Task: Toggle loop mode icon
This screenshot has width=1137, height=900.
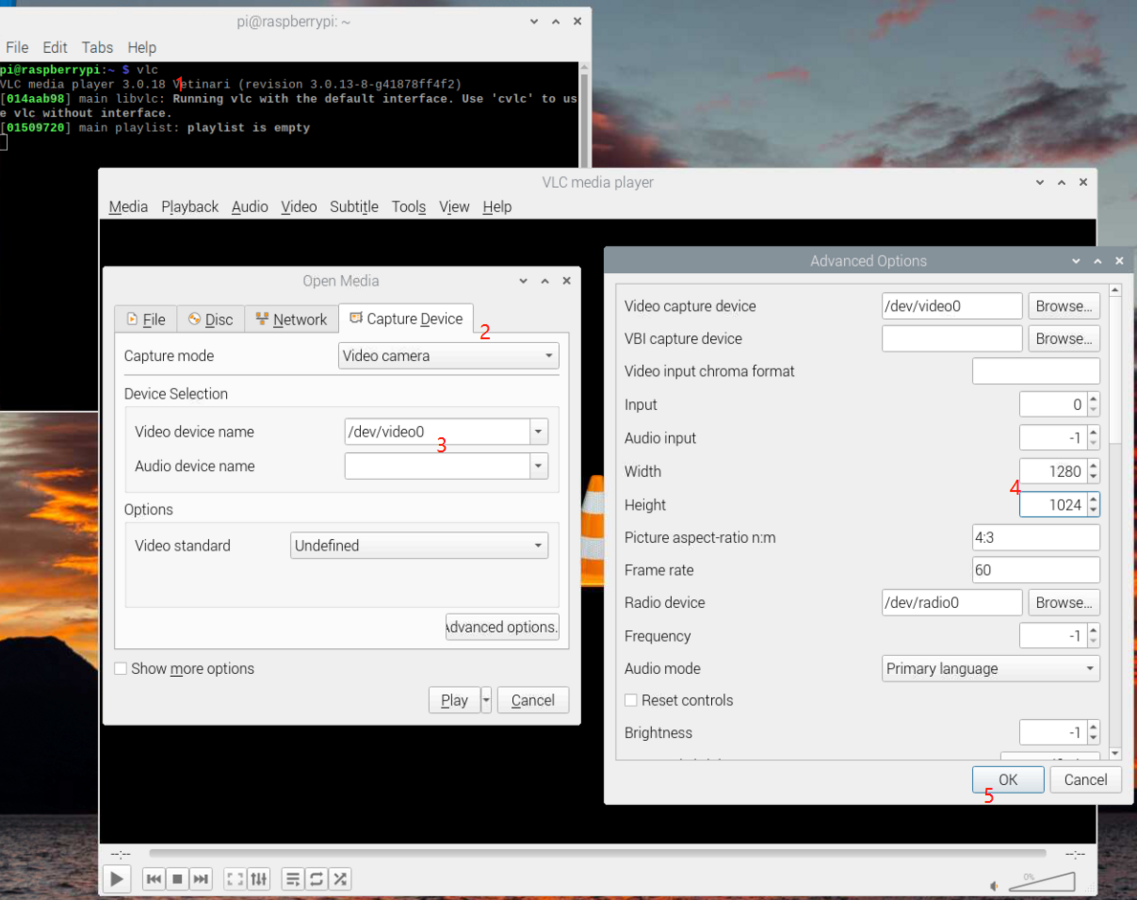Action: pos(316,879)
